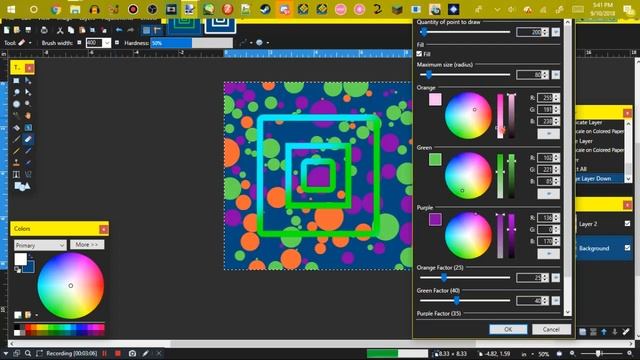Image resolution: width=640 pixels, height=360 pixels.
Task: Open the Primary color selector dropdown
Action: point(40,245)
